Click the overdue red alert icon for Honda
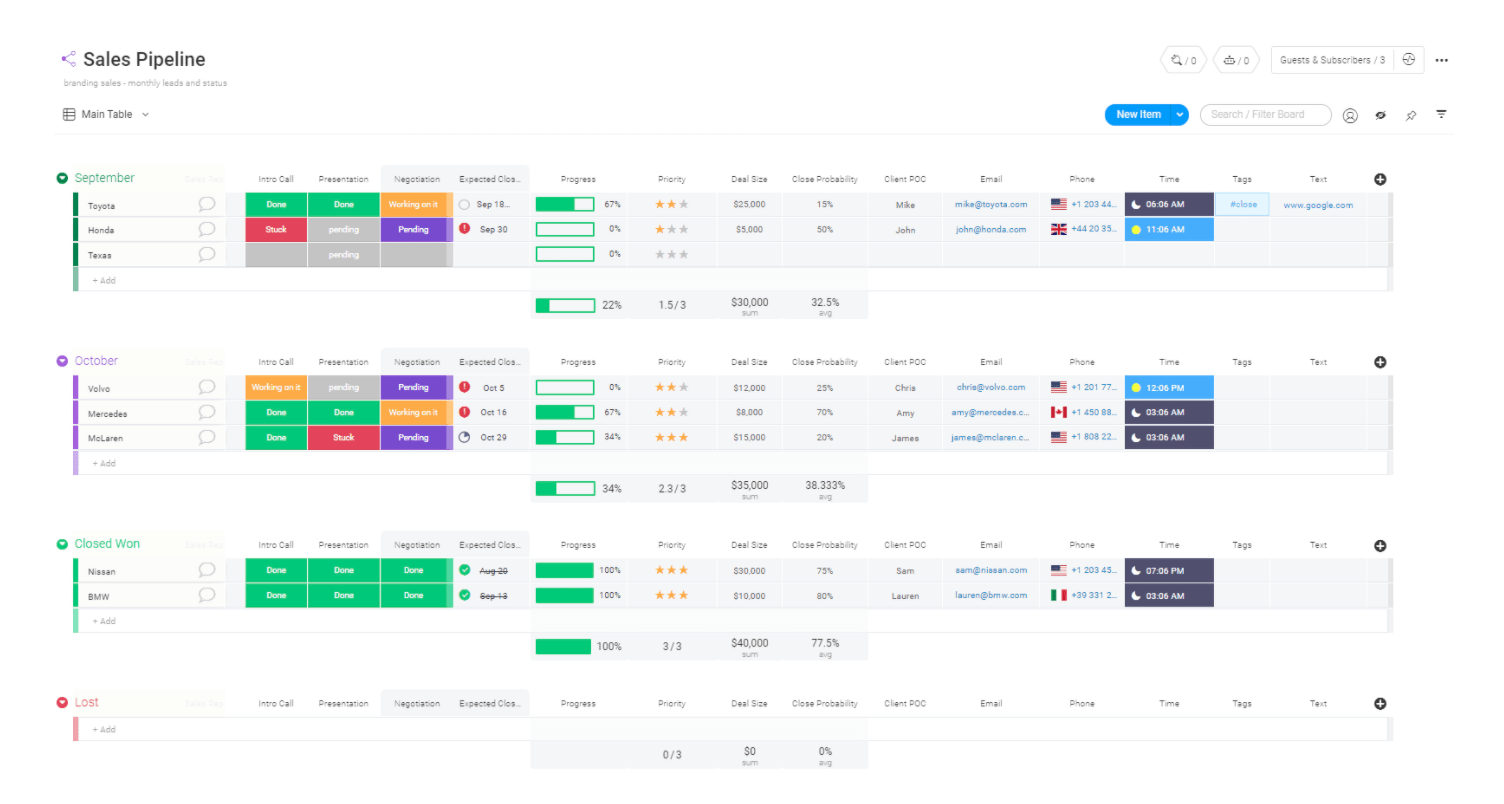This screenshot has height=804, width=1504. pos(464,229)
